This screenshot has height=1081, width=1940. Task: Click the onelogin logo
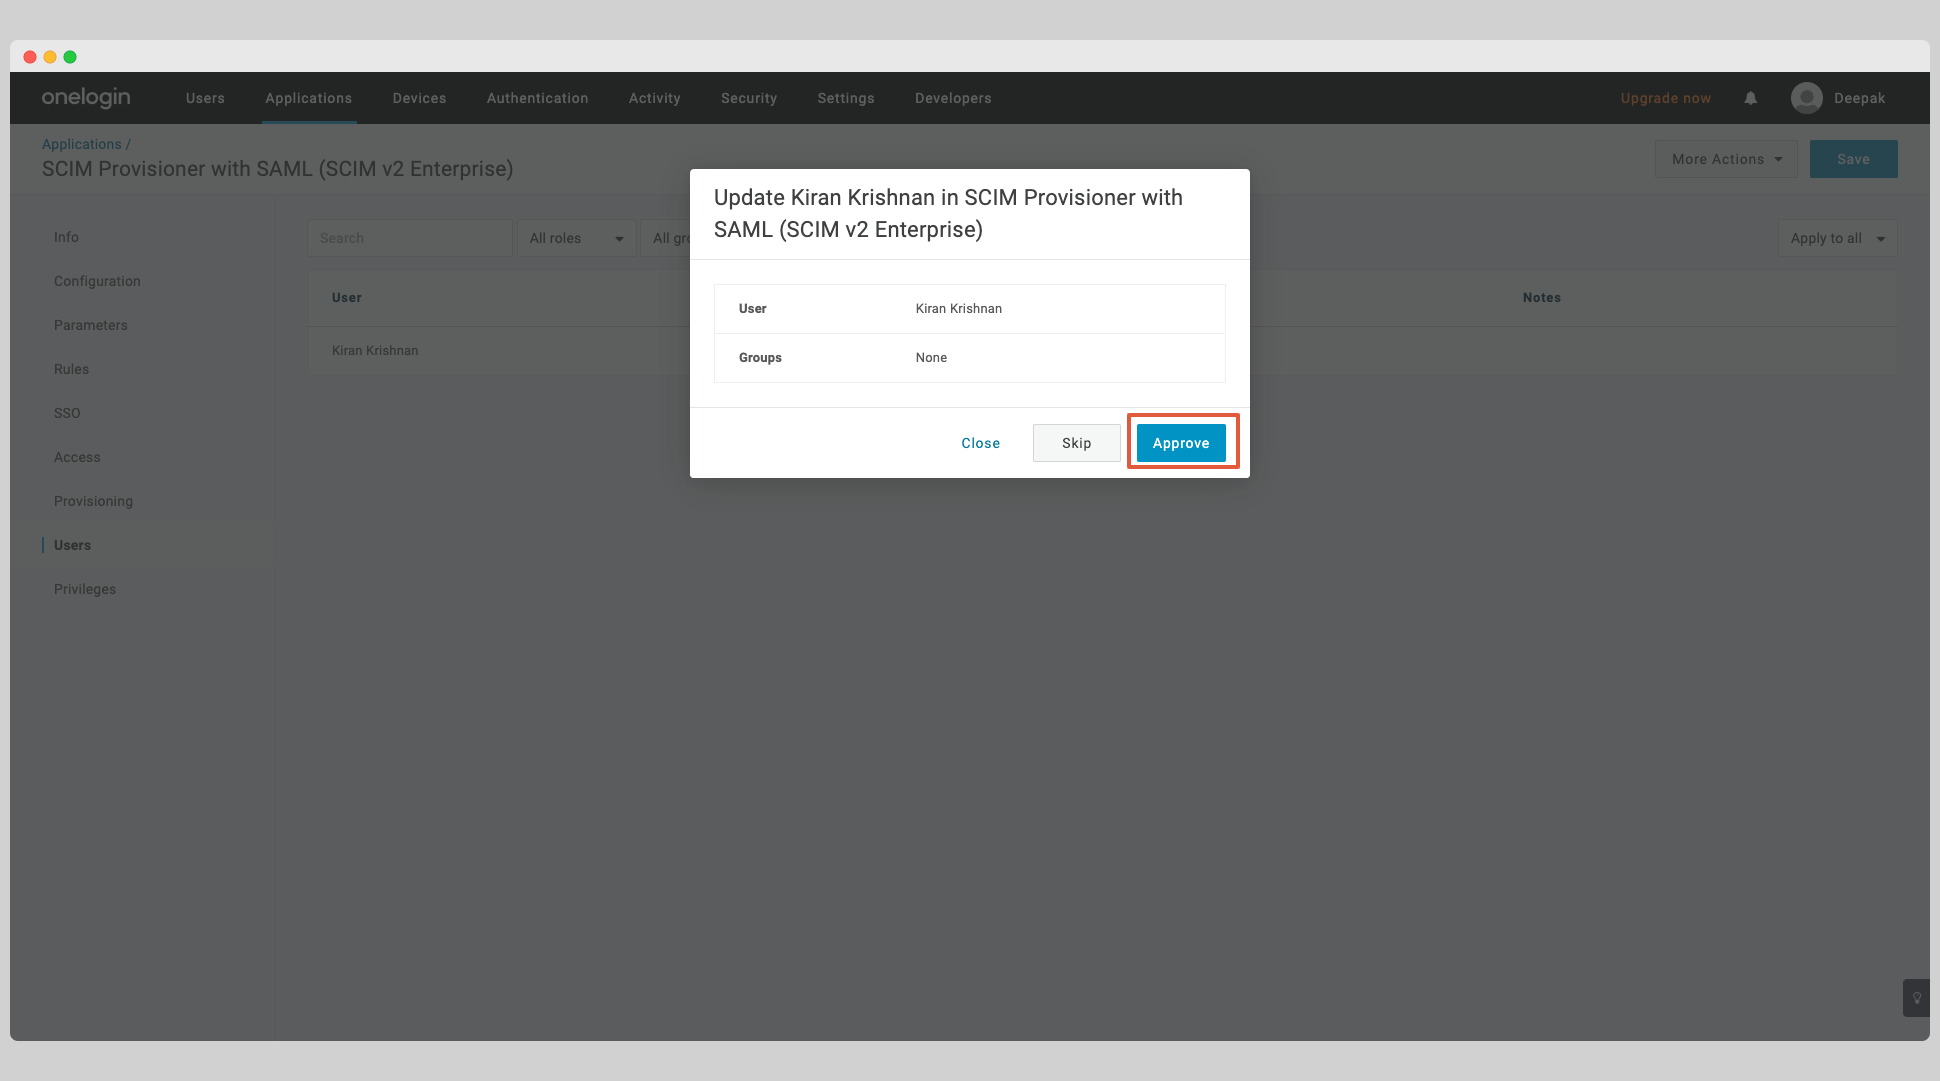coord(85,97)
